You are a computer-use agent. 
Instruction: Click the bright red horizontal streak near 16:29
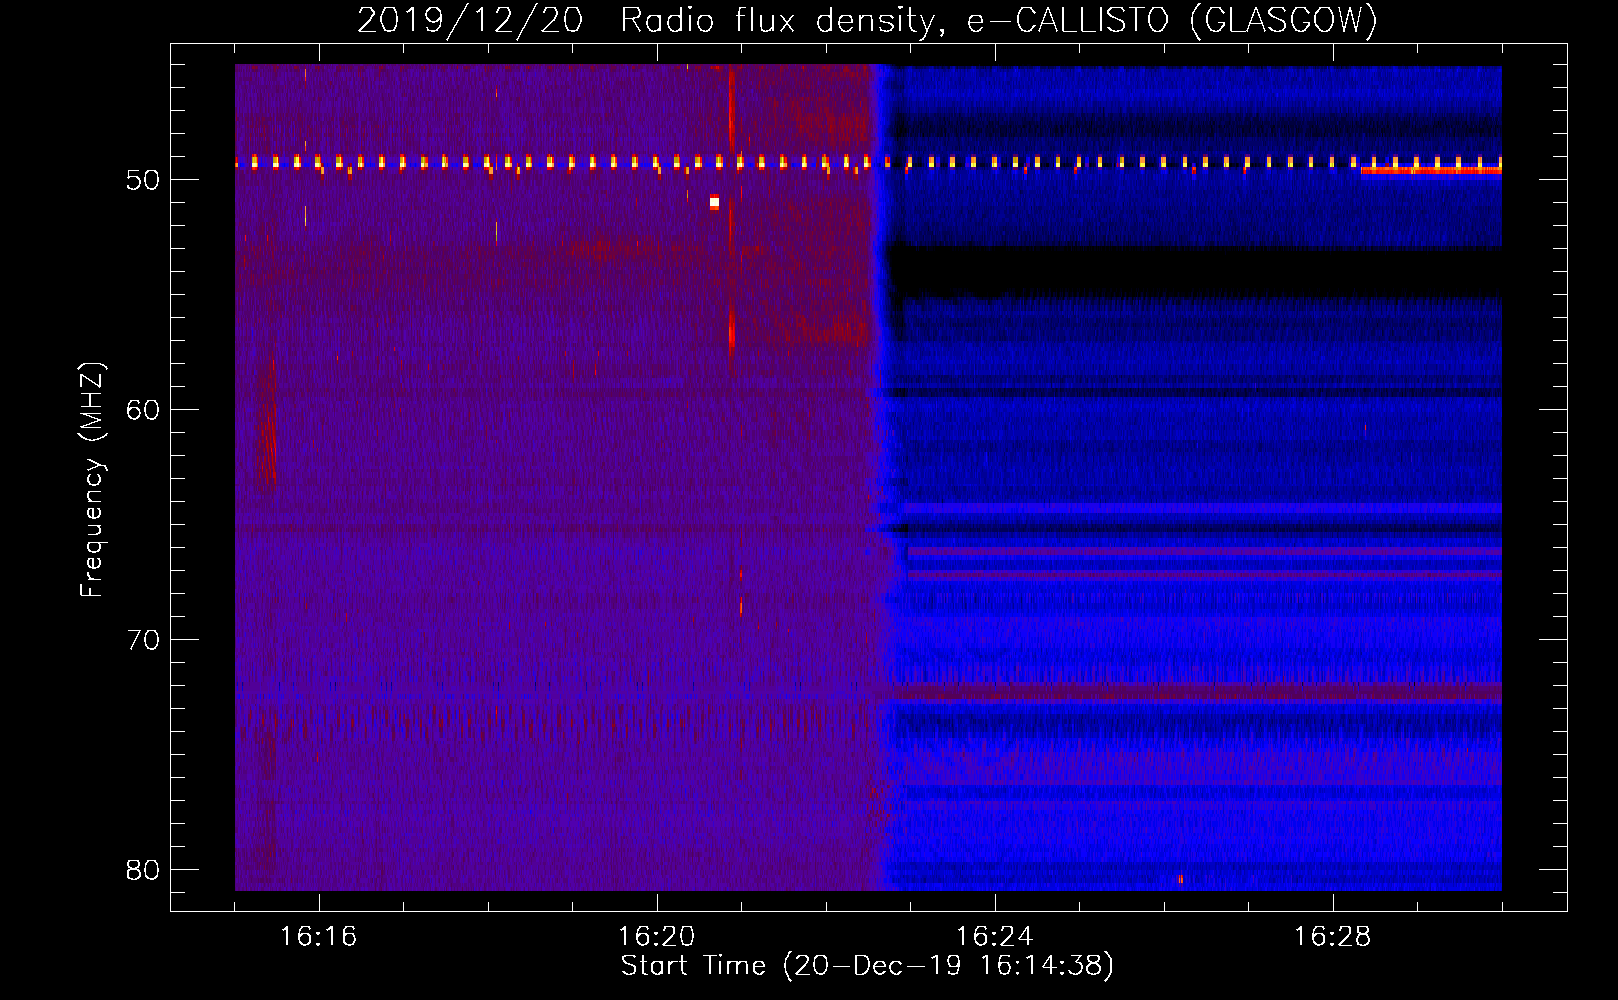(x=1431, y=170)
